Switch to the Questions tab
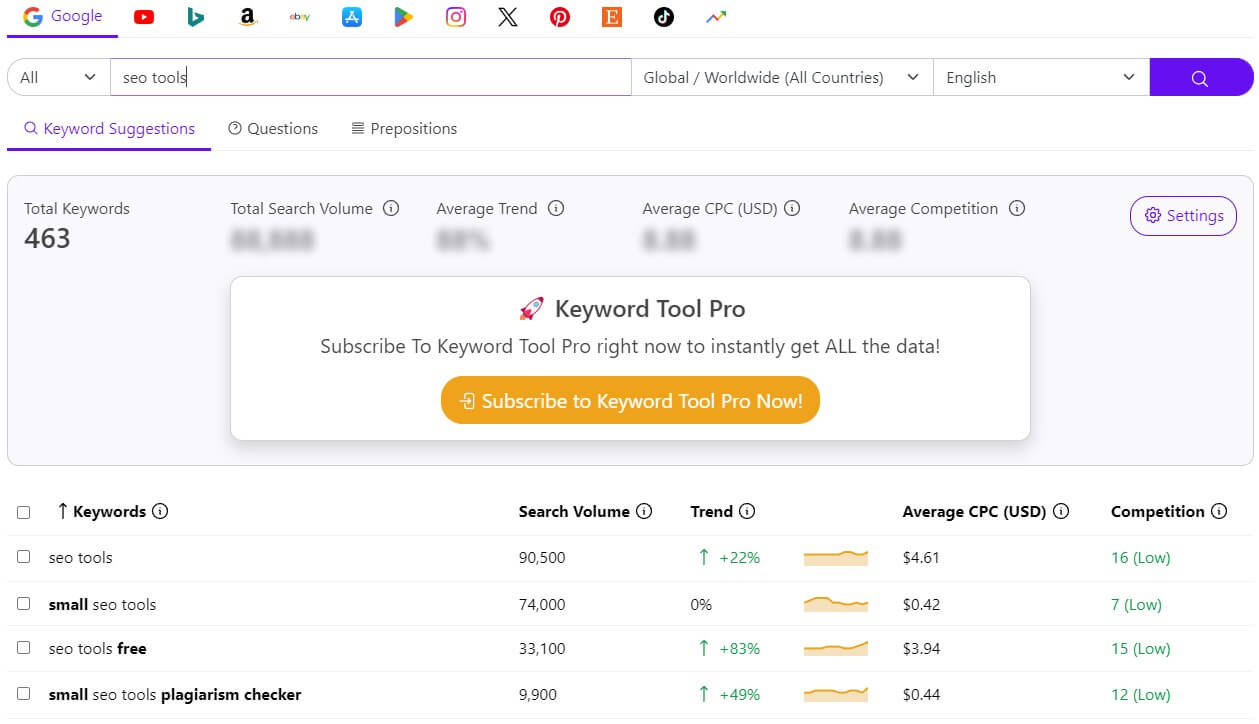The width and height of the screenshot is (1259, 724). (272, 128)
